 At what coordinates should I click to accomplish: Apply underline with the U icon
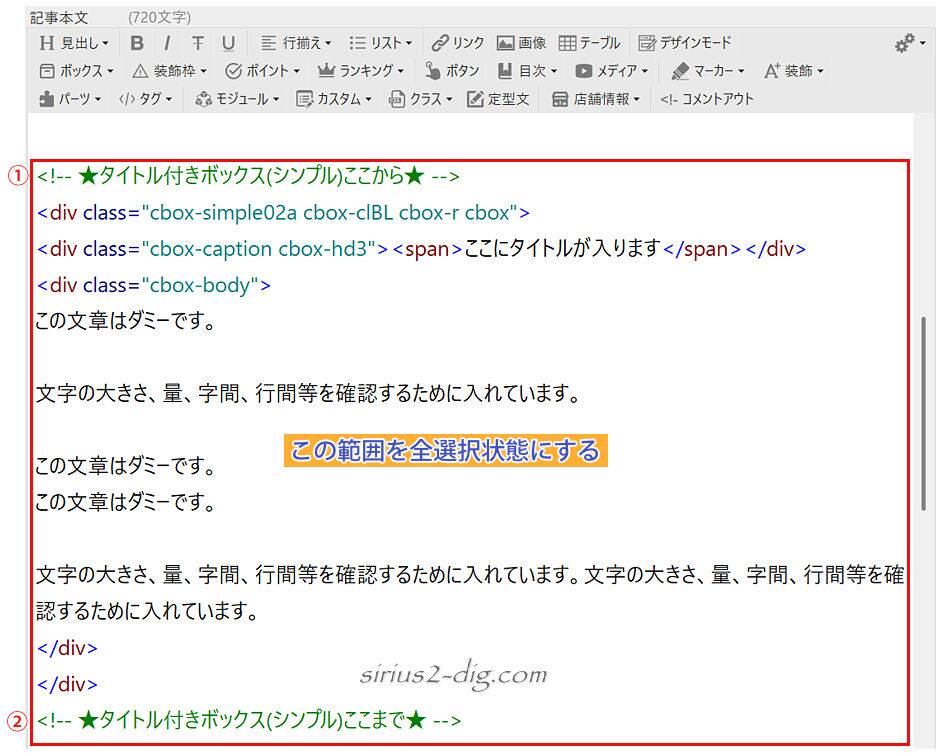[x=228, y=43]
